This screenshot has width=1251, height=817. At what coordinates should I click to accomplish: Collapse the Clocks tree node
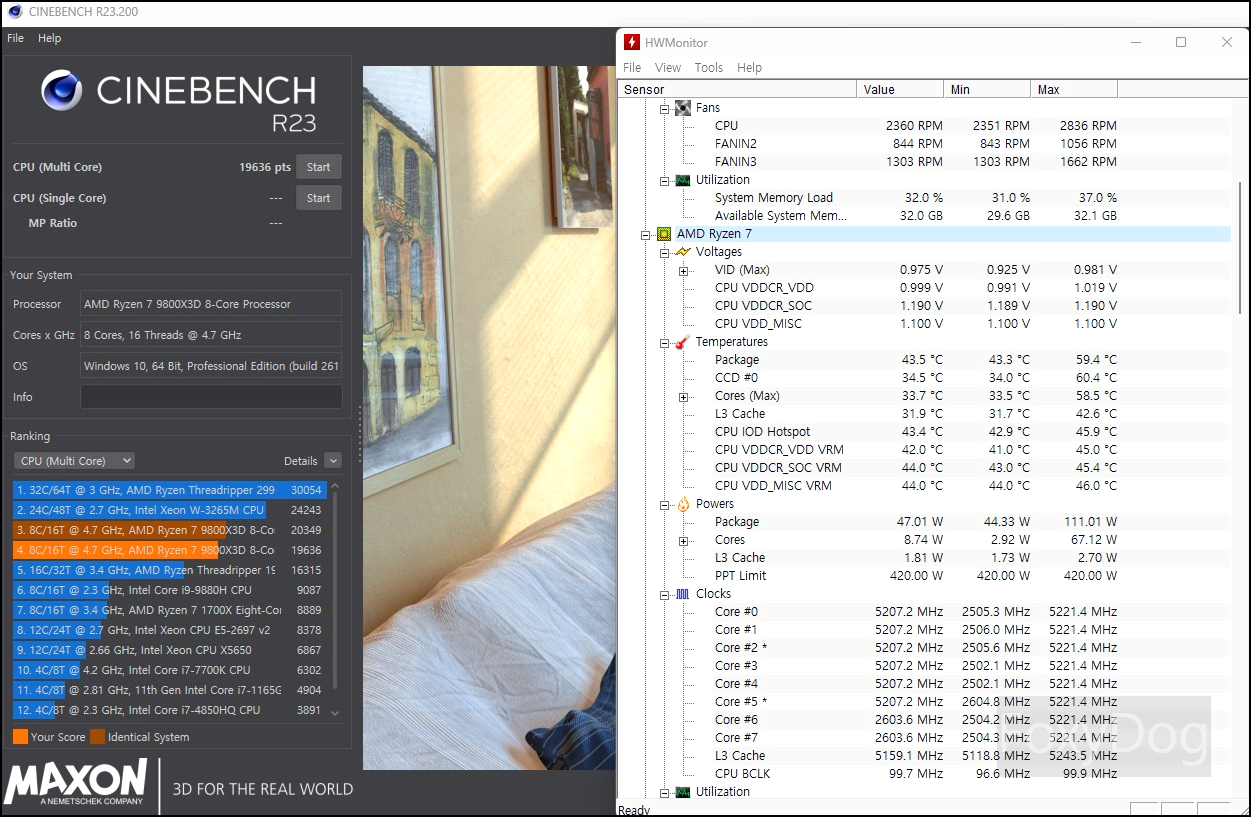pos(665,594)
